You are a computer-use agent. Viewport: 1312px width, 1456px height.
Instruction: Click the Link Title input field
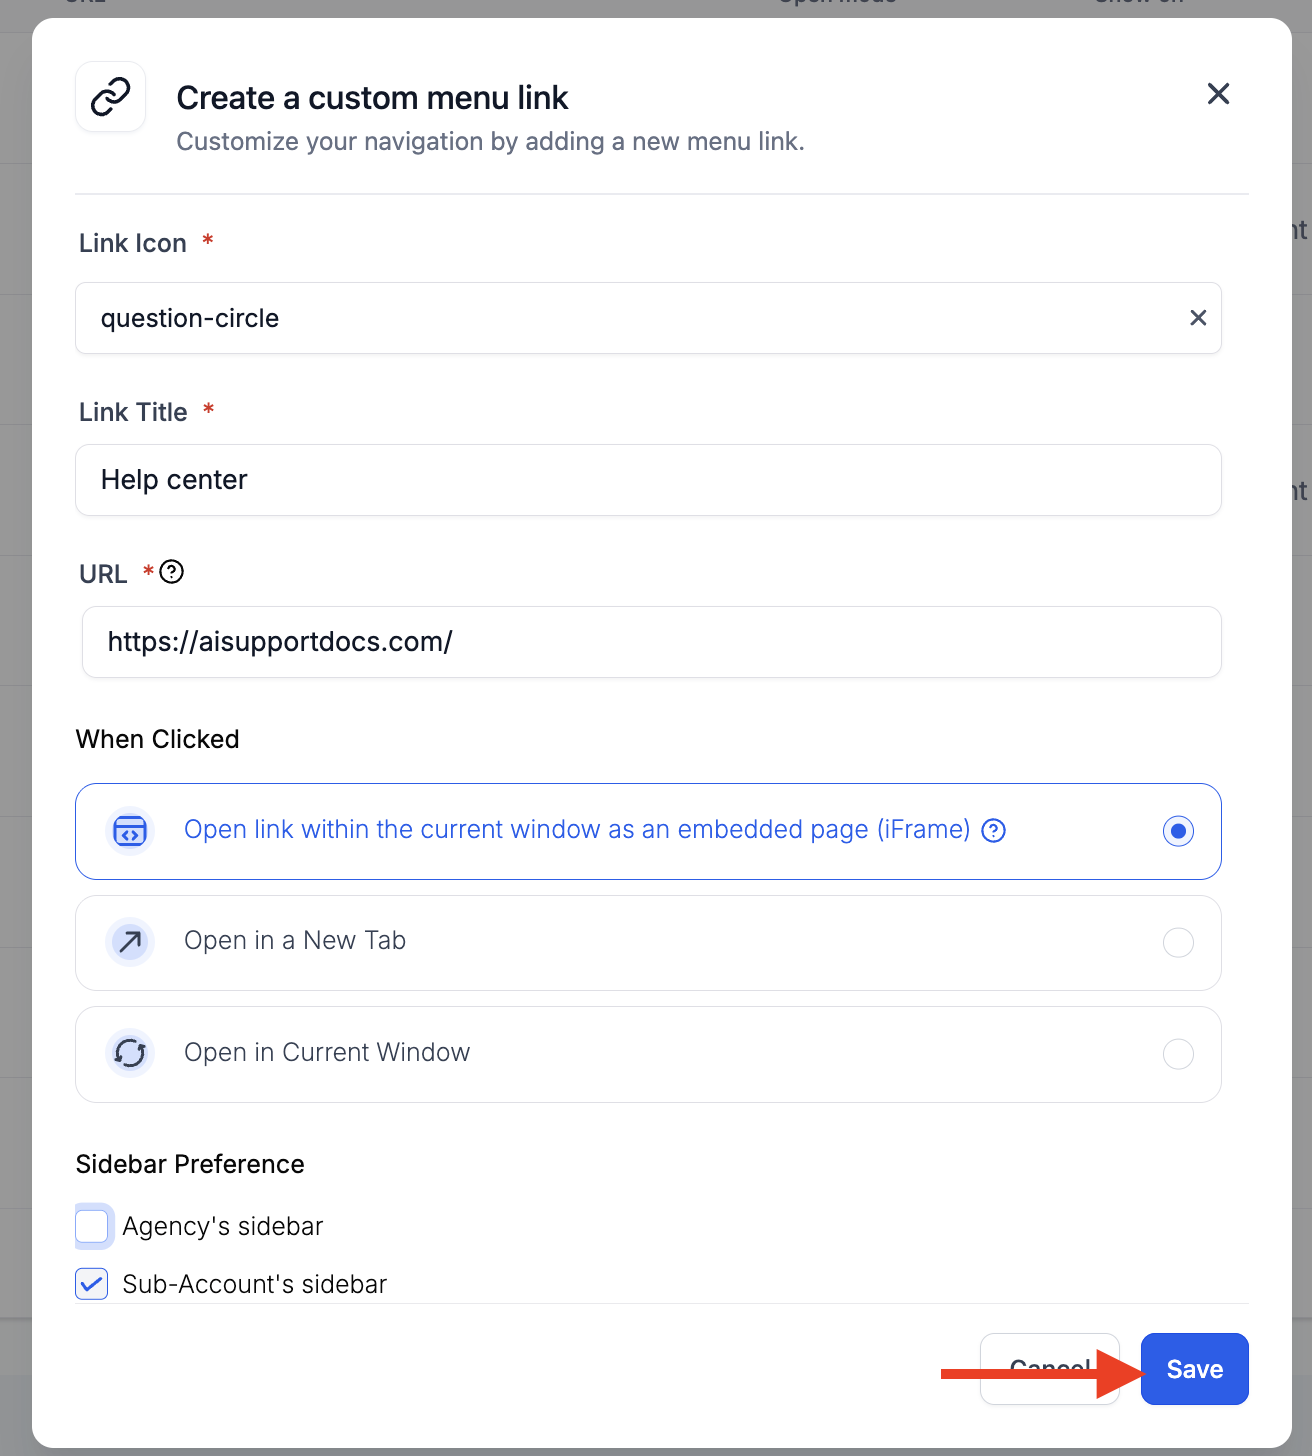pyautogui.click(x=648, y=480)
